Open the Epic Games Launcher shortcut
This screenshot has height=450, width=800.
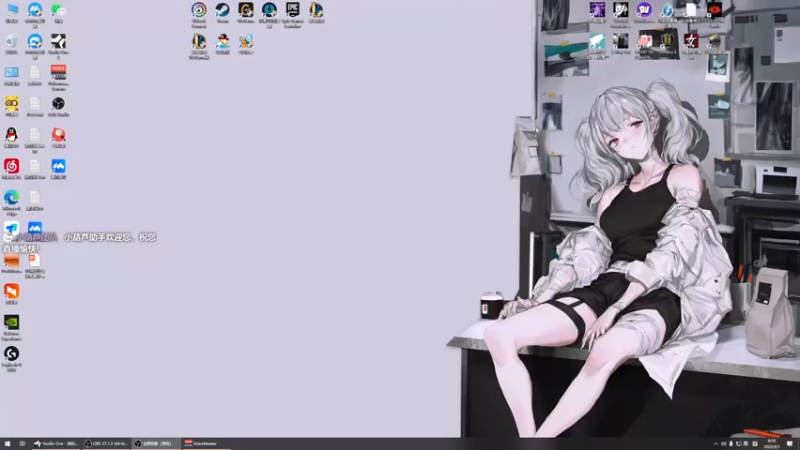293,15
